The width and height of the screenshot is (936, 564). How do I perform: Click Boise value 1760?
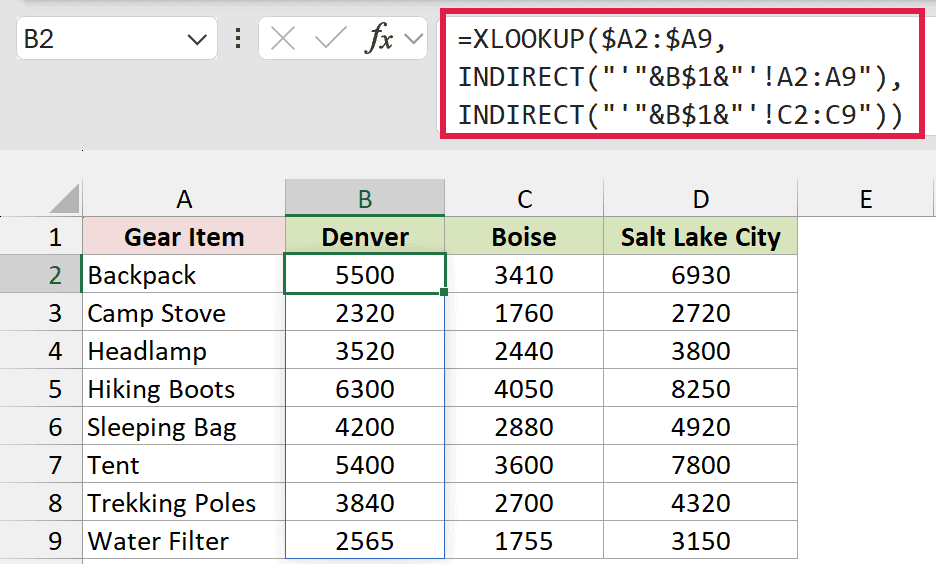pos(524,313)
